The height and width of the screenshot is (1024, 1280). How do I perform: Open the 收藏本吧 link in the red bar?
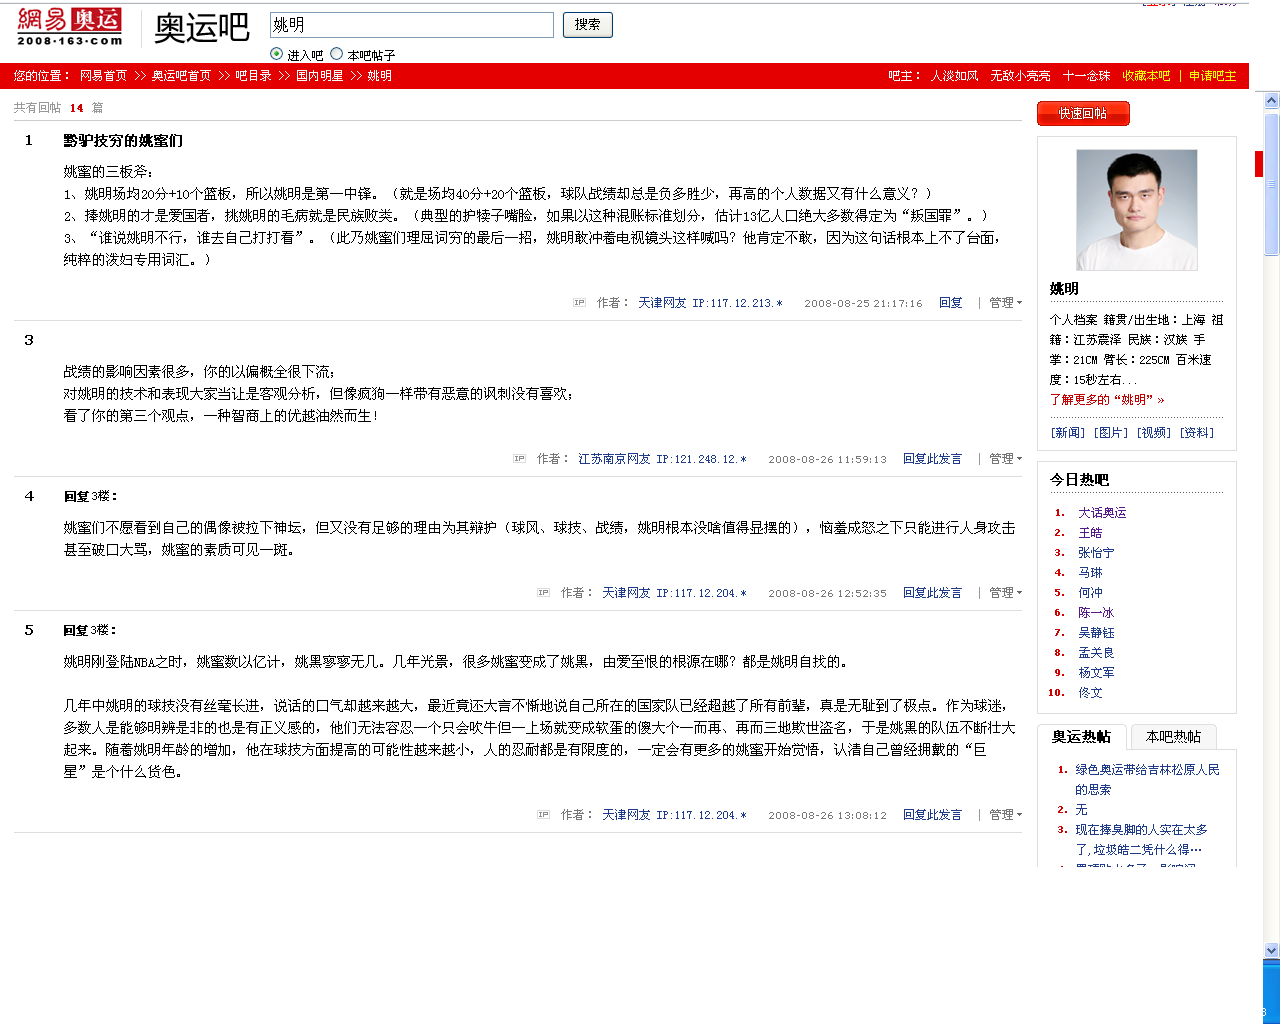click(x=1146, y=76)
